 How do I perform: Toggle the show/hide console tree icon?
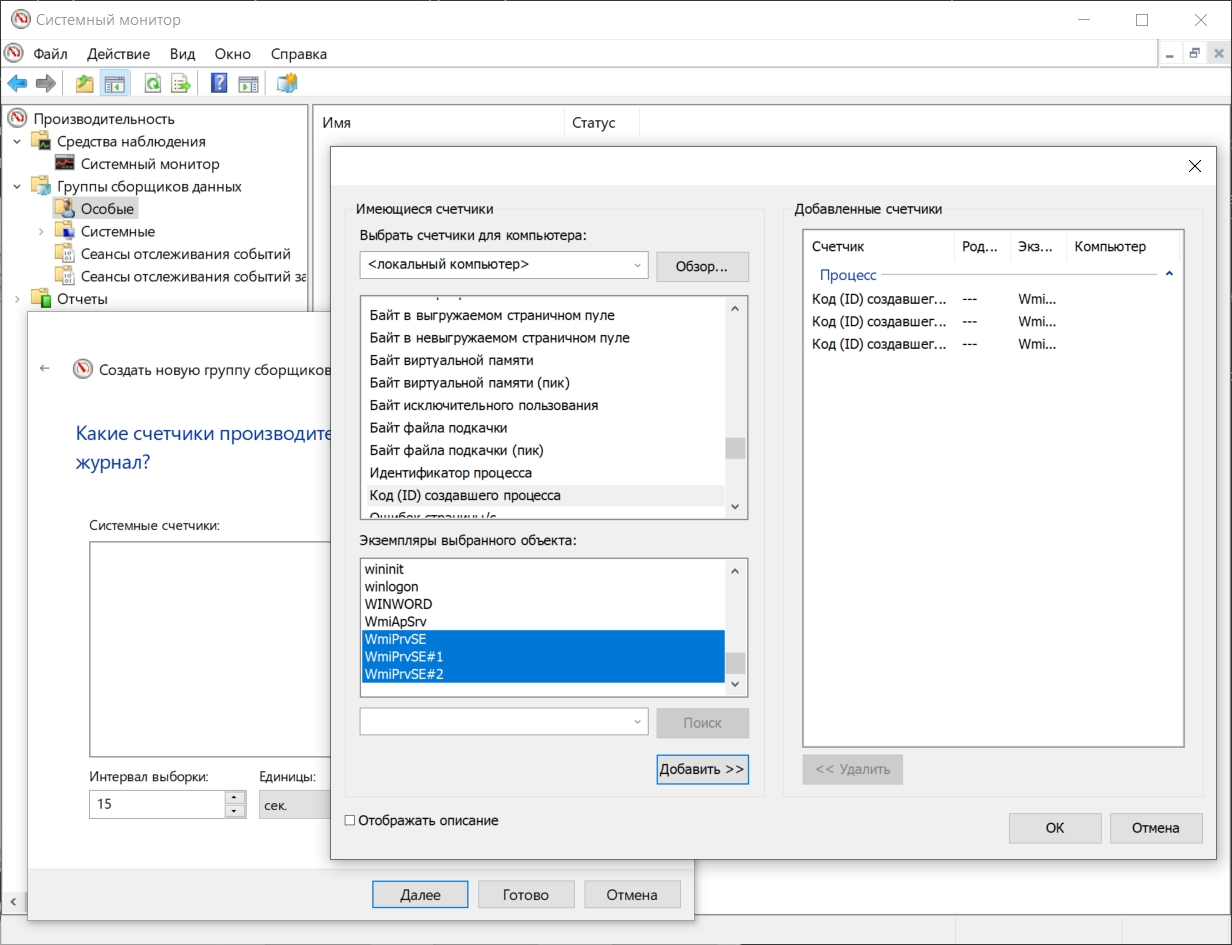tap(114, 84)
